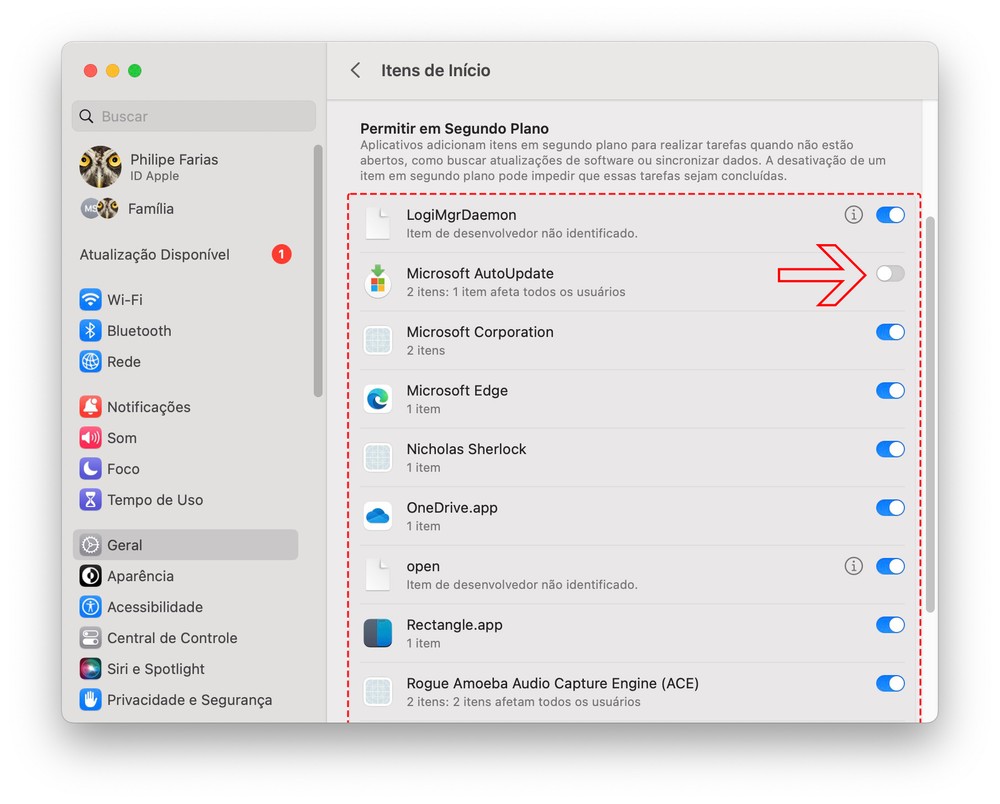The image size is (1000, 804).
Task: Click 'Microsoft Corporation' item name
Action: pos(480,332)
